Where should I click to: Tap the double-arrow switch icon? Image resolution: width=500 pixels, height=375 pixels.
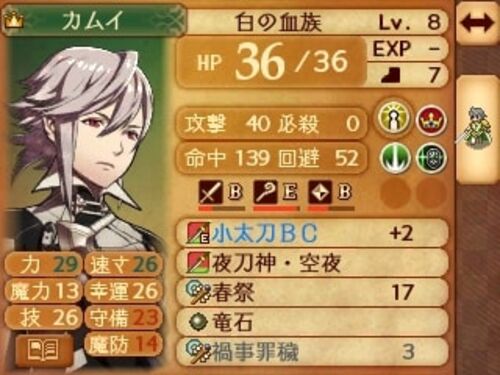(x=477, y=23)
